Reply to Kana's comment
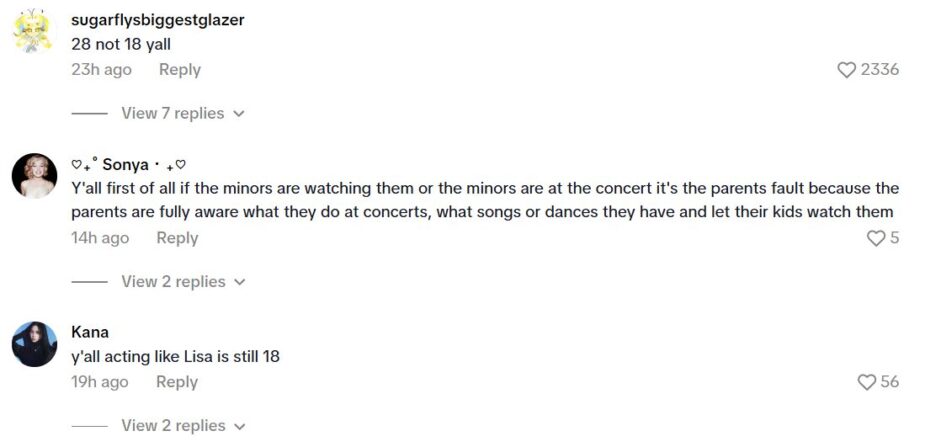Viewport: 925px width, 447px height. 177,382
